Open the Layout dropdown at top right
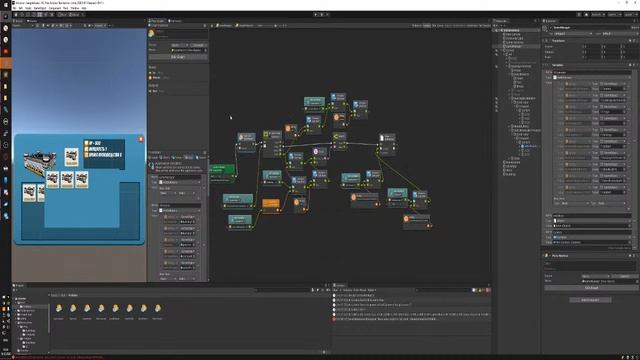 [630, 15]
